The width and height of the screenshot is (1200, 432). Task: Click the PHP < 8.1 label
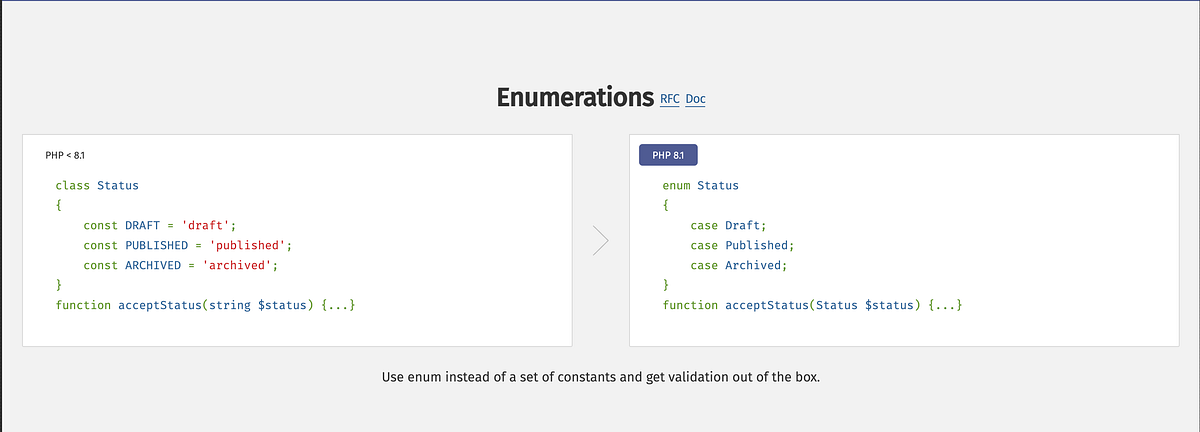tap(65, 155)
